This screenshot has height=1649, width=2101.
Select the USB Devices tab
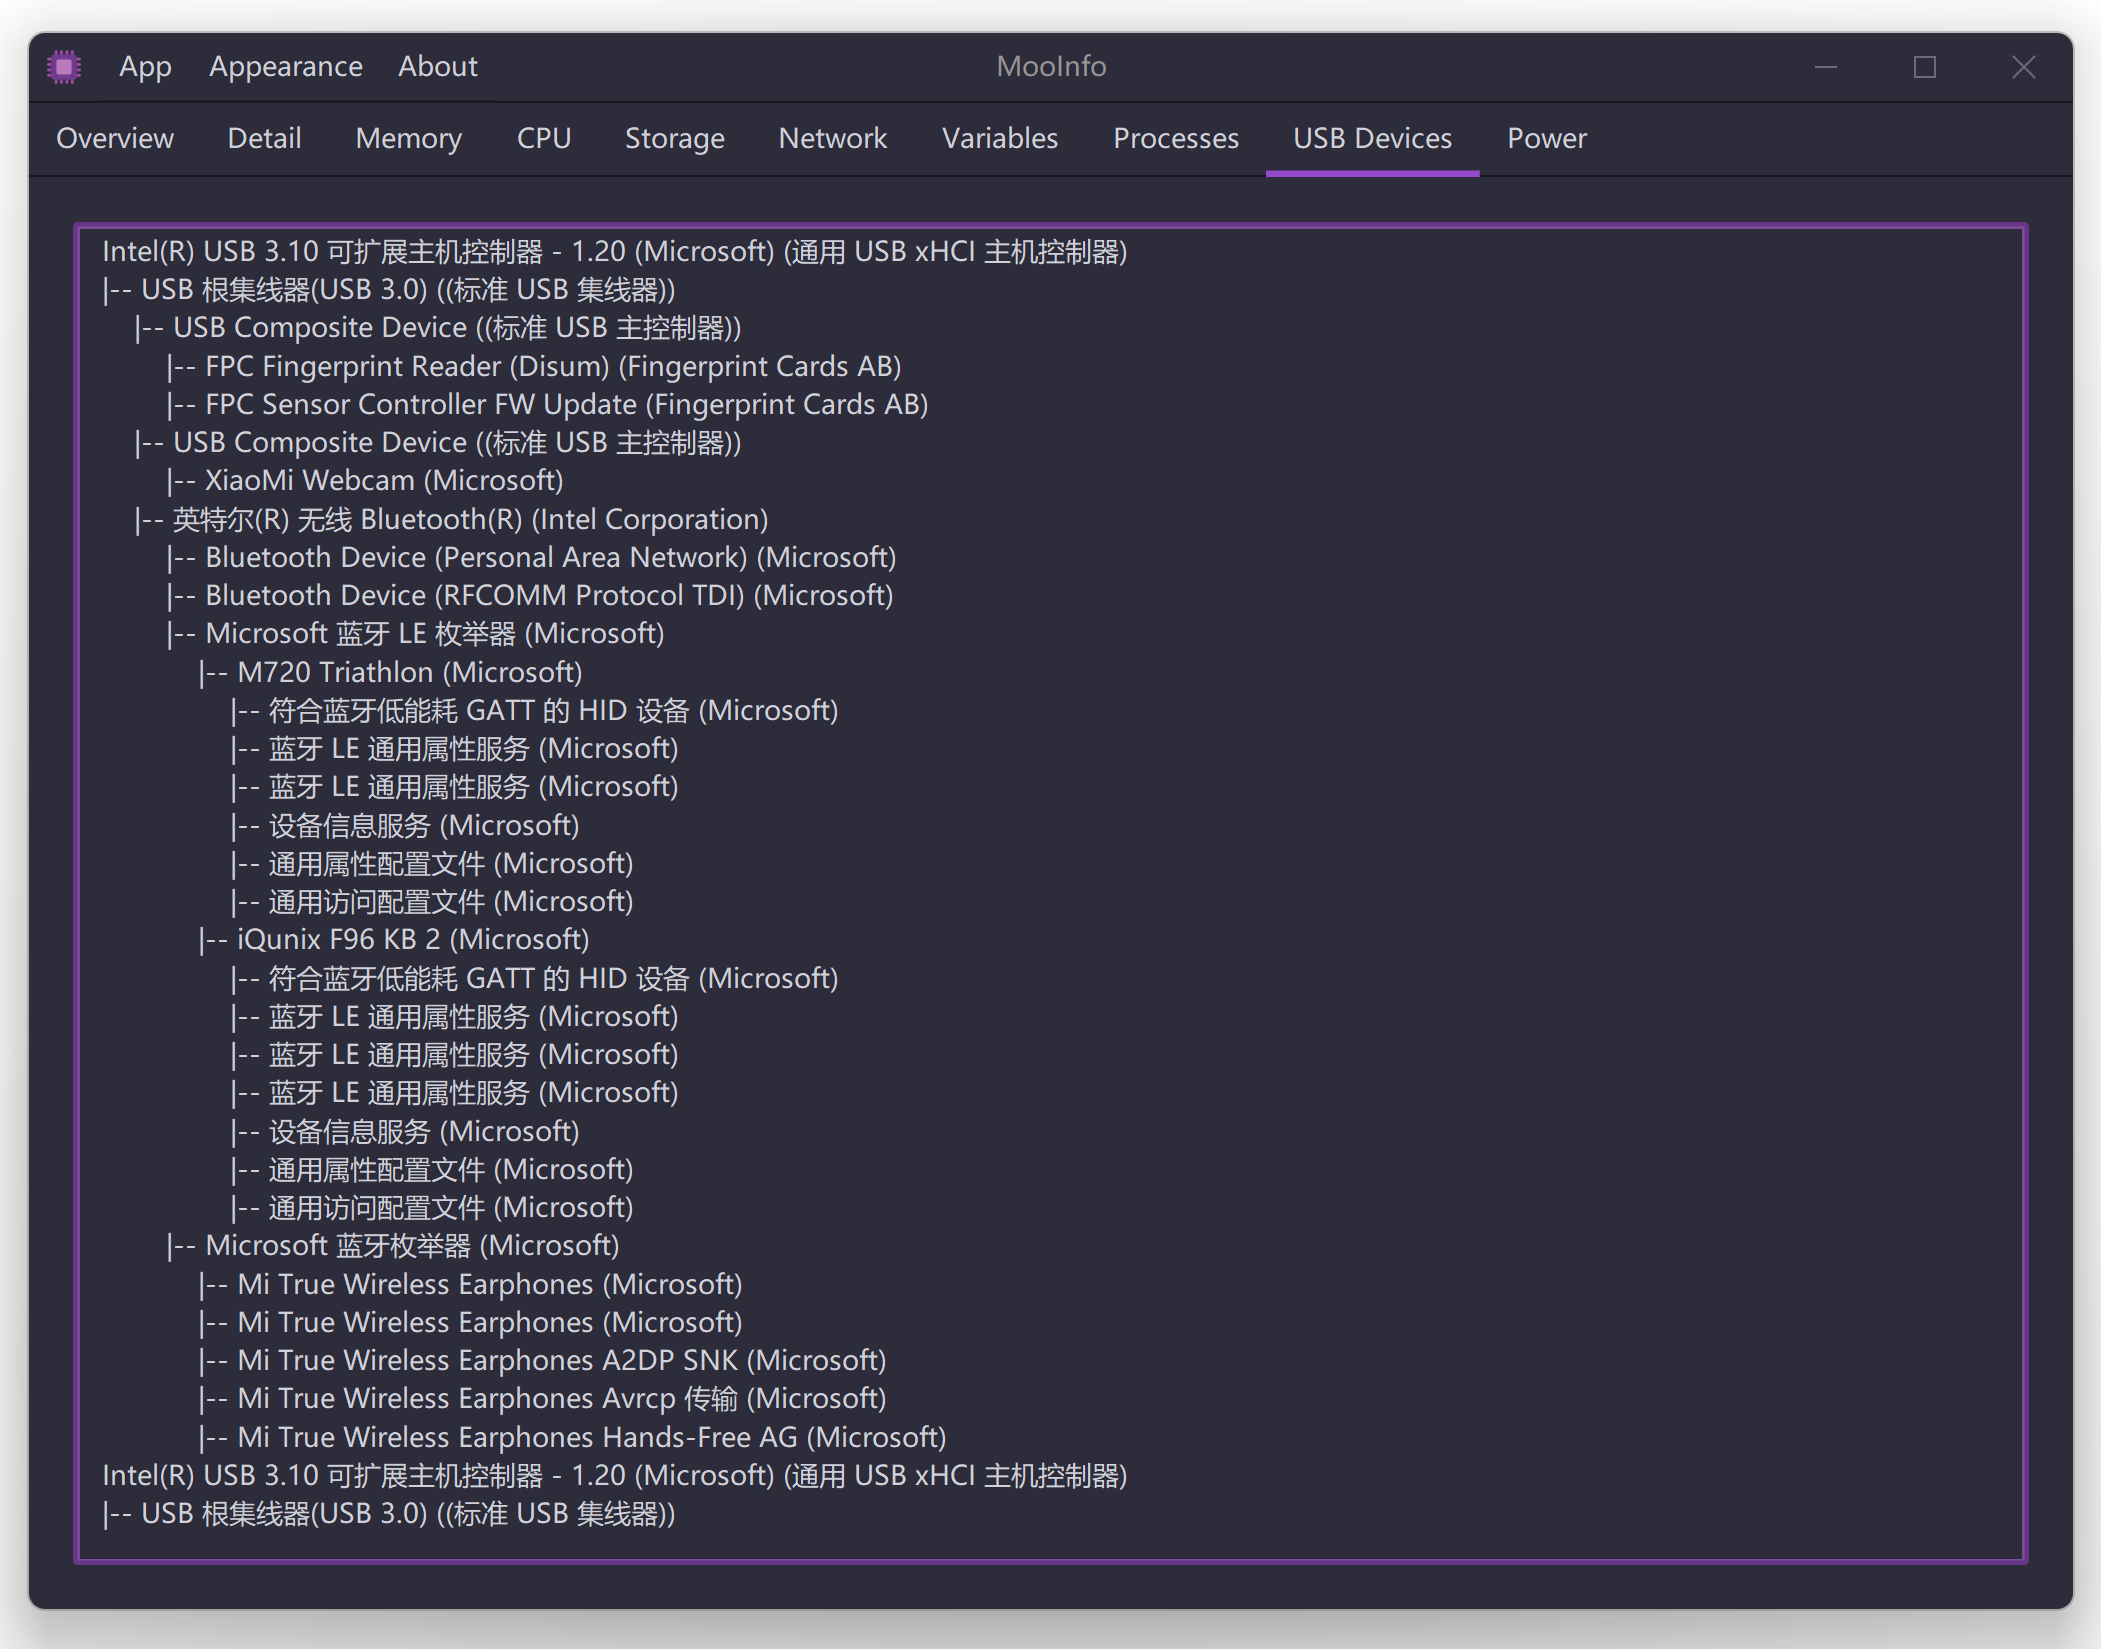point(1372,138)
